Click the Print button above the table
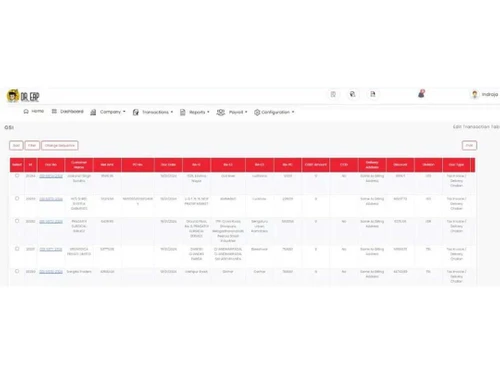The image size is (500, 375). 469,145
